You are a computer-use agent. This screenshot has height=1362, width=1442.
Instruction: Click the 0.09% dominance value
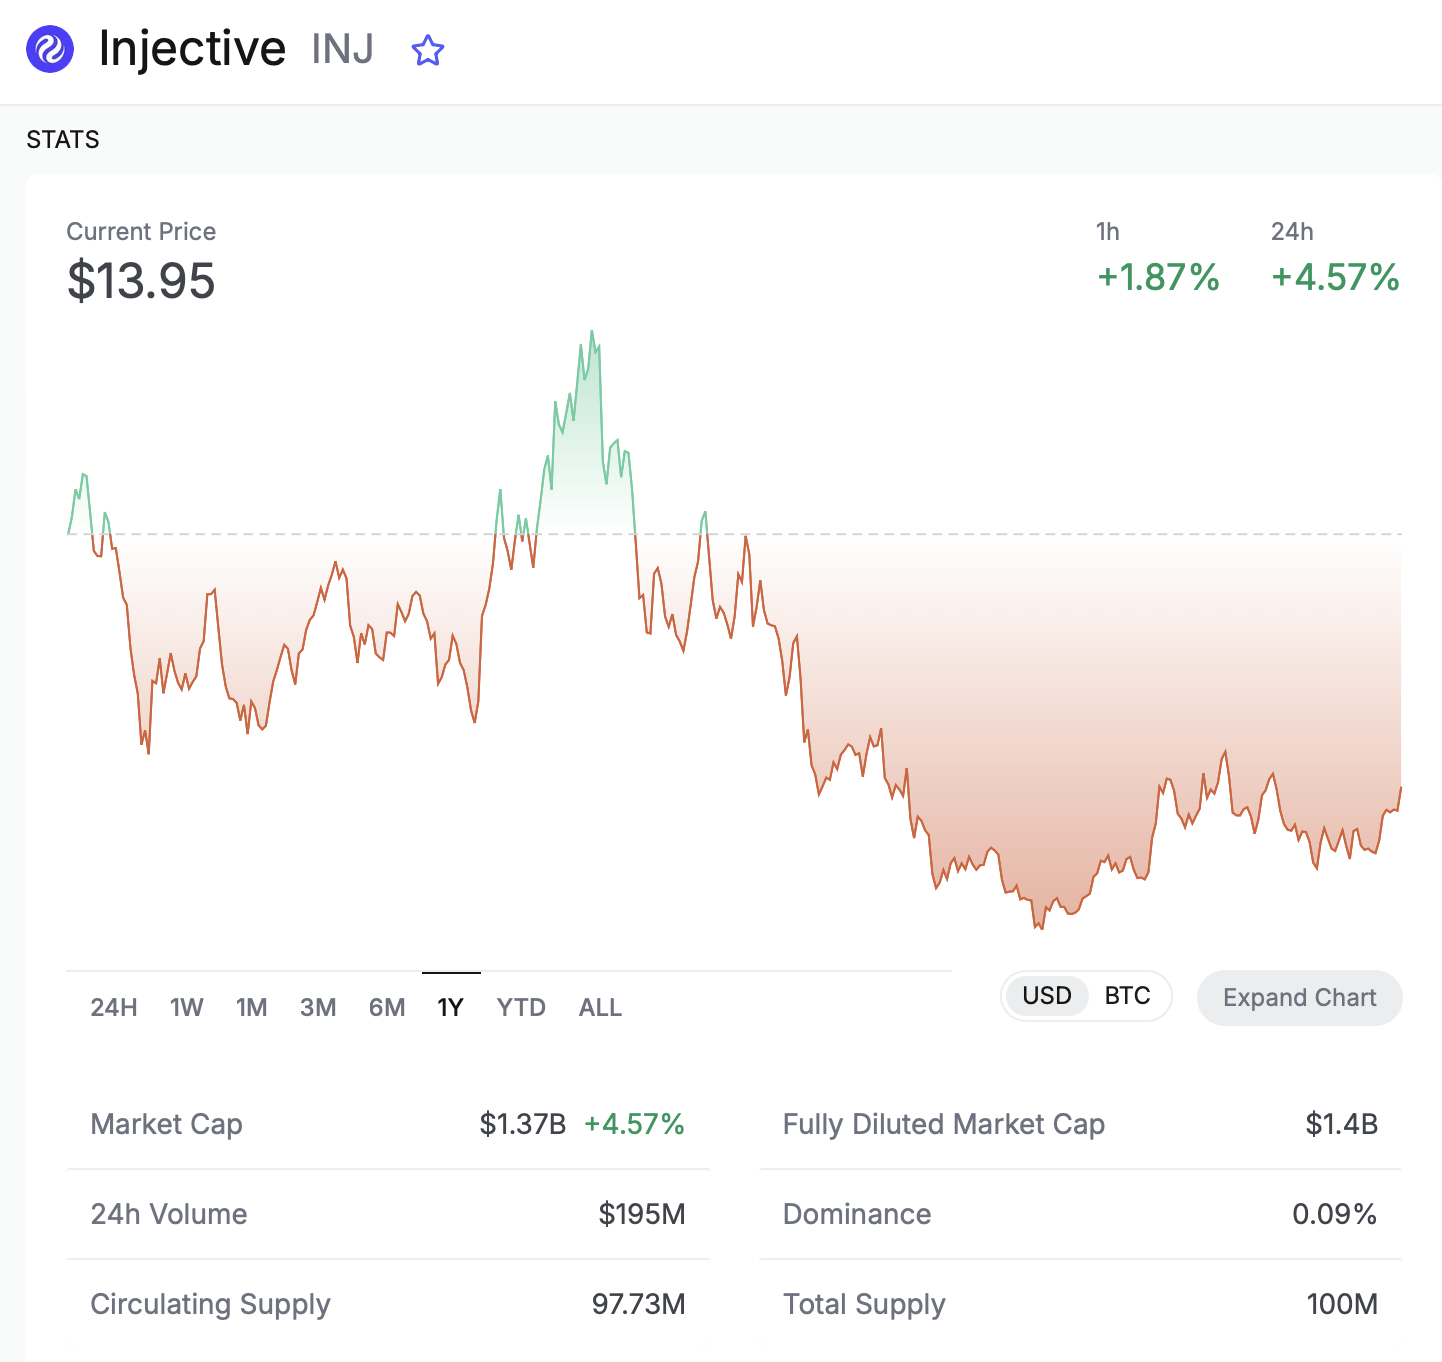click(x=1335, y=1214)
